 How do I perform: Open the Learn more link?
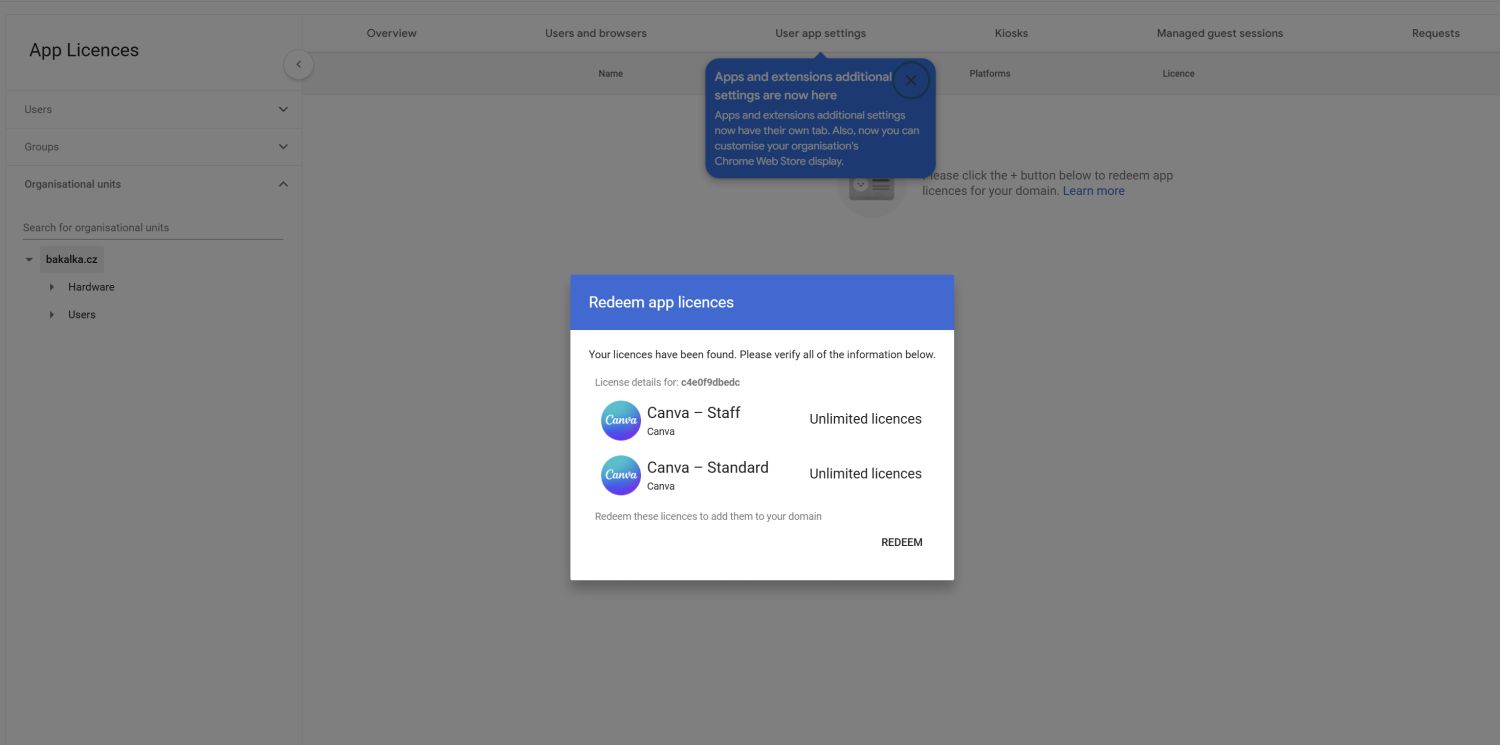pyautogui.click(x=1094, y=191)
